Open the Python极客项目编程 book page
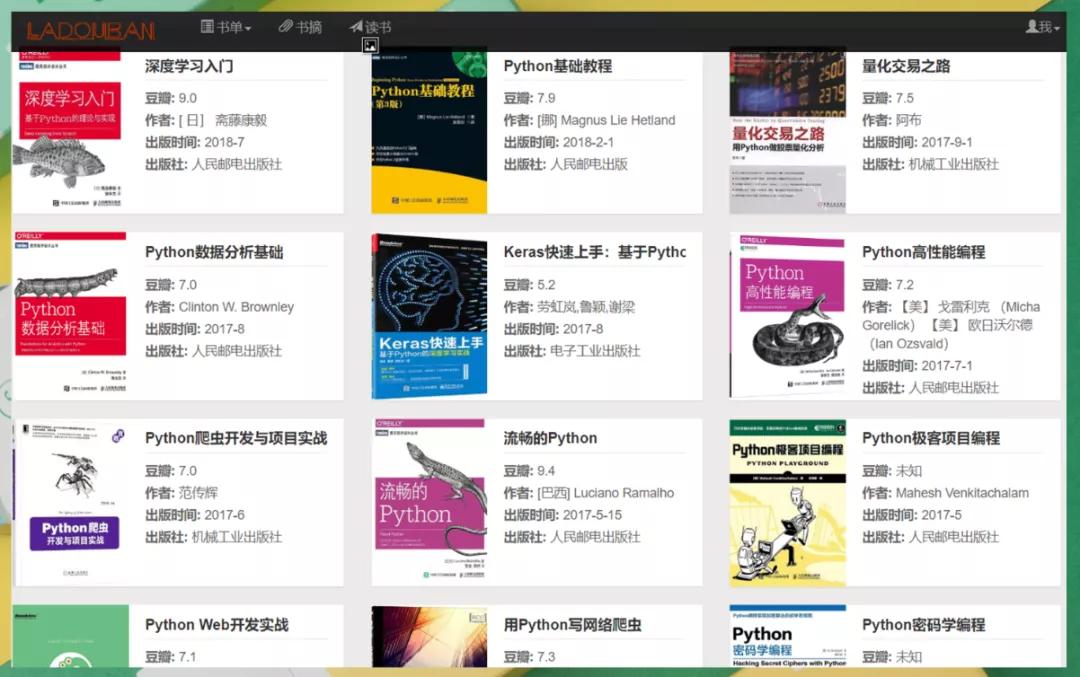 point(930,437)
